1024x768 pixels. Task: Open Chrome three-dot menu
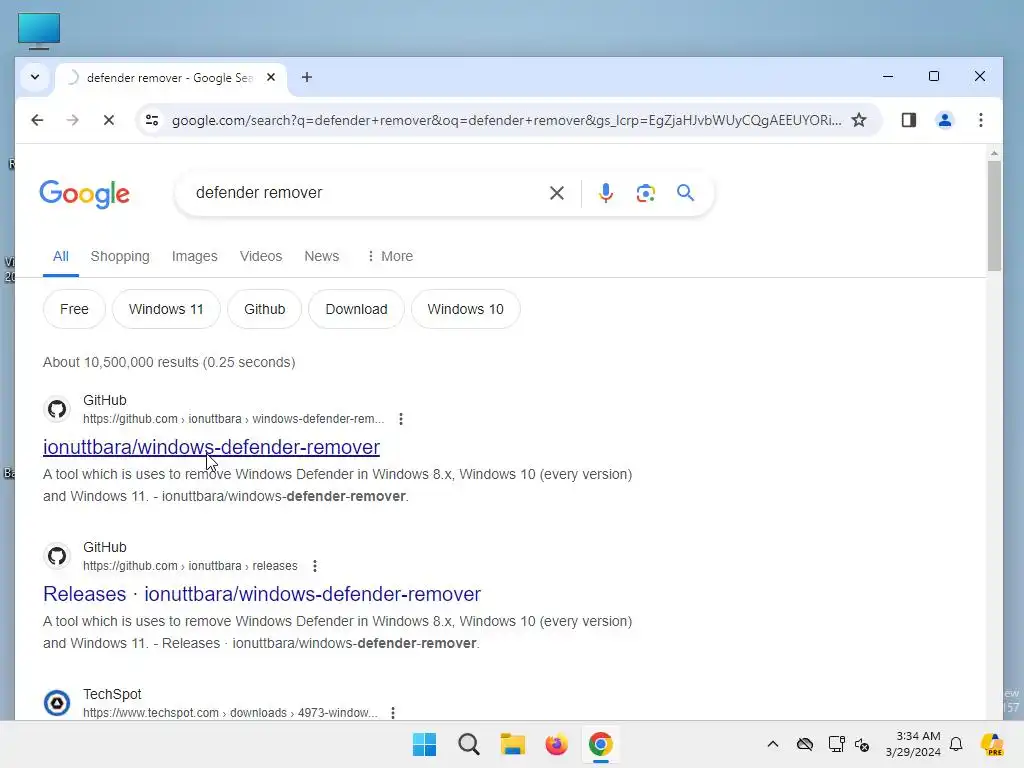click(x=980, y=120)
